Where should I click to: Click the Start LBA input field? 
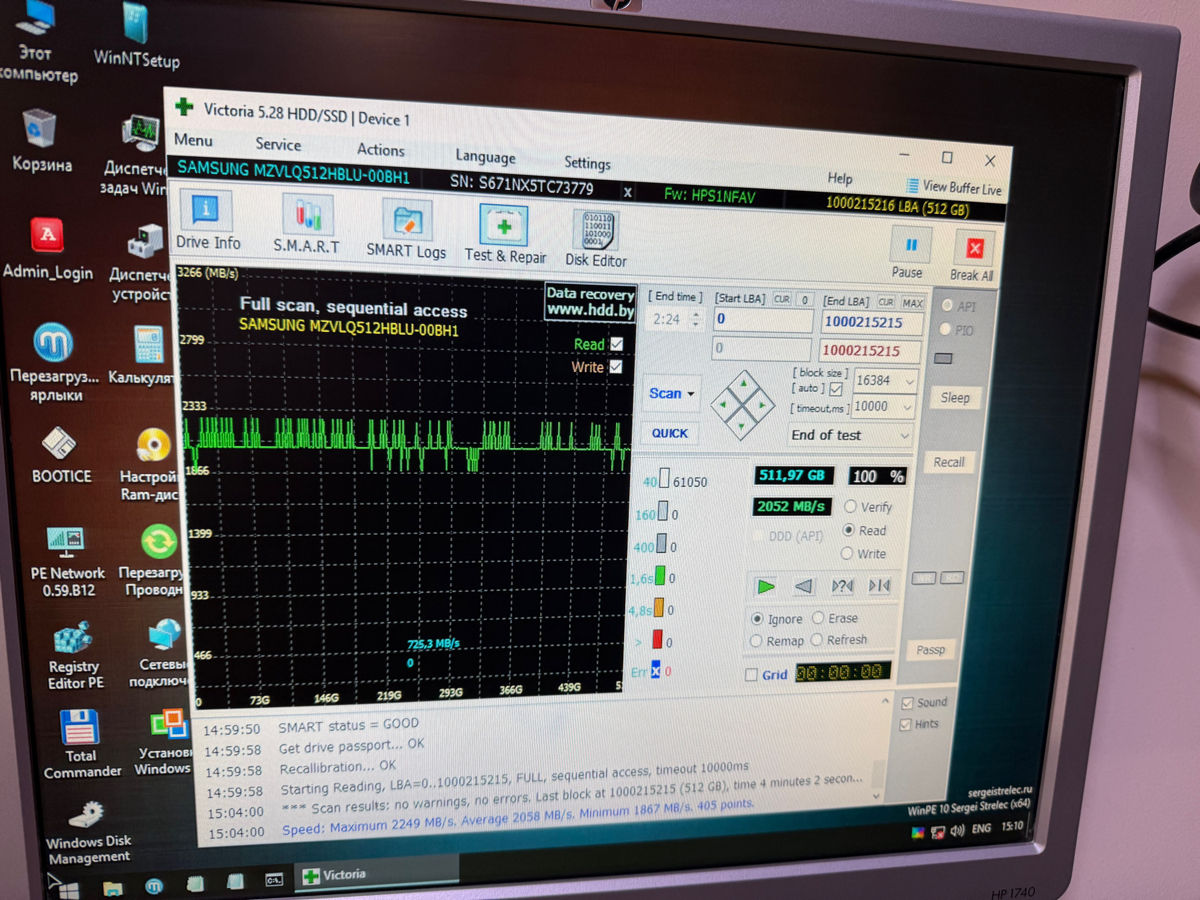click(763, 321)
